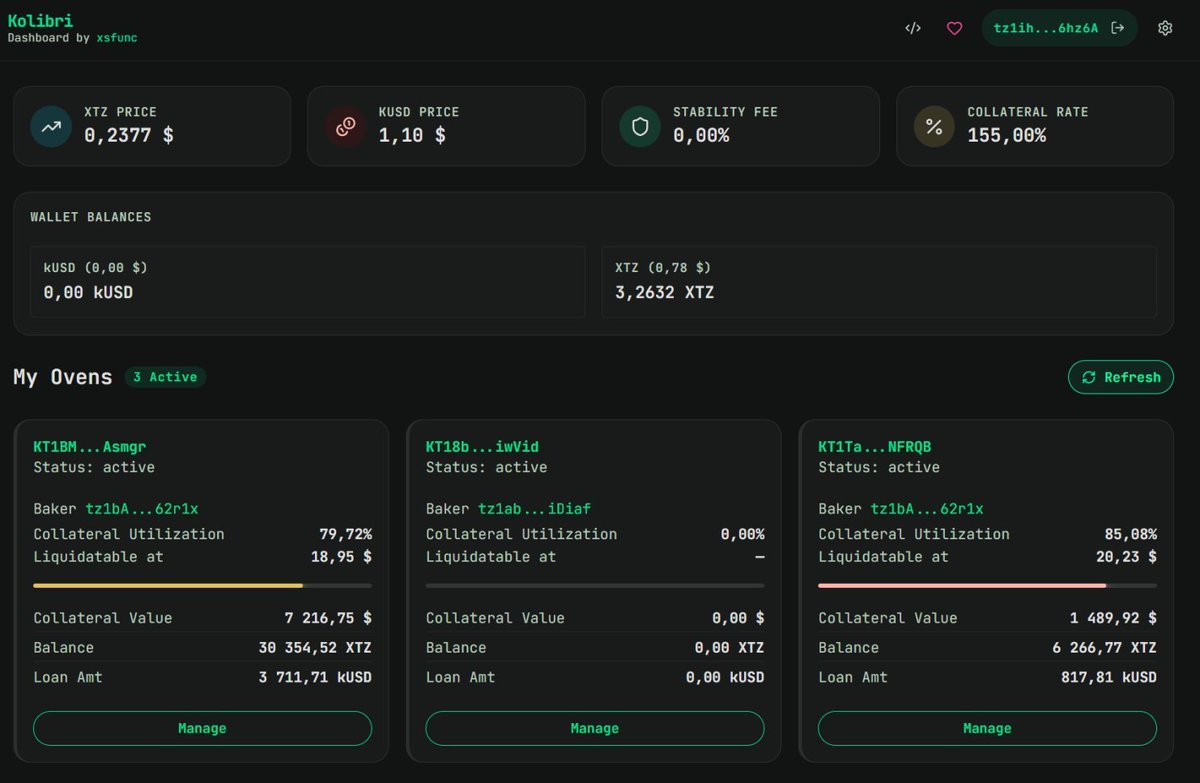The height and width of the screenshot is (783, 1200).
Task: Click the Refresh ovens button
Action: point(1120,377)
